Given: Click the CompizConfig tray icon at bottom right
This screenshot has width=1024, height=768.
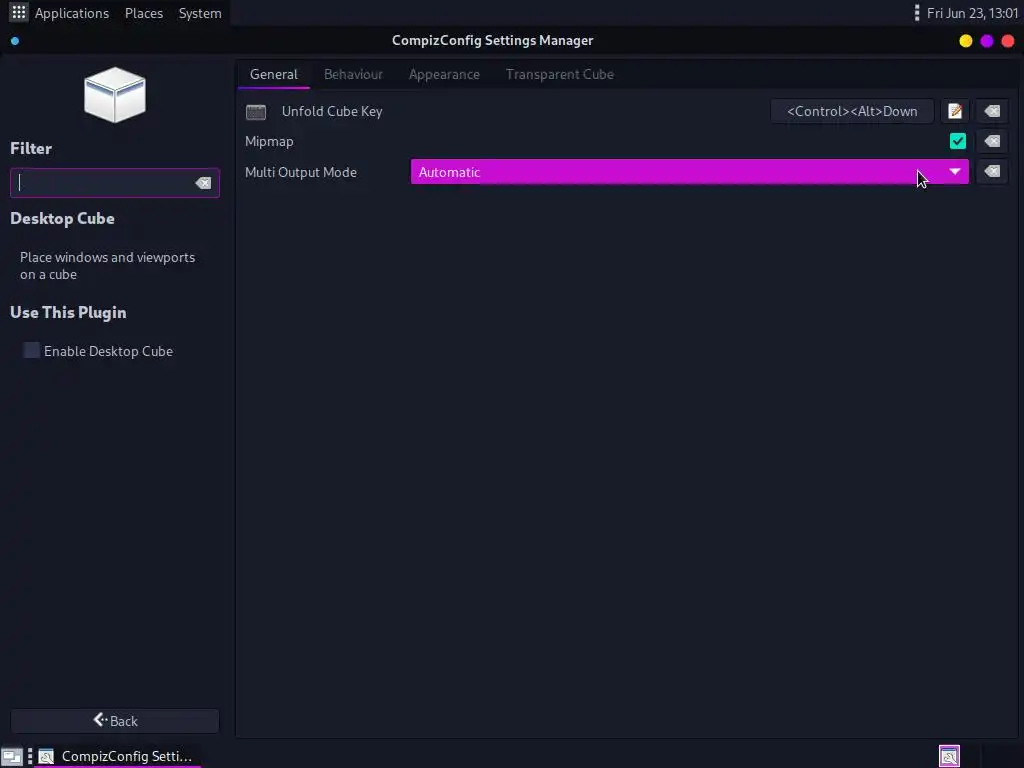Looking at the screenshot, I should (x=949, y=756).
